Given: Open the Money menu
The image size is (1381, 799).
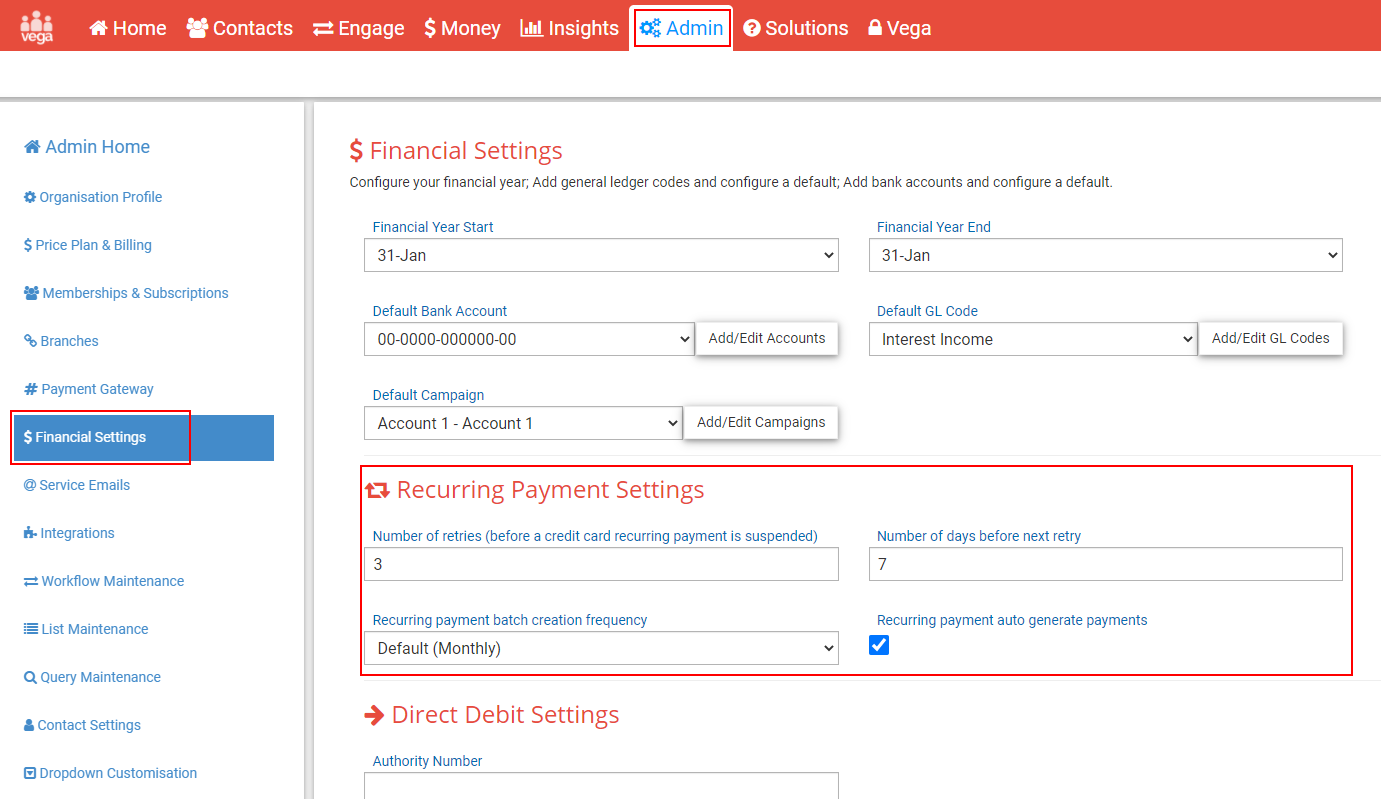Looking at the screenshot, I should [462, 28].
